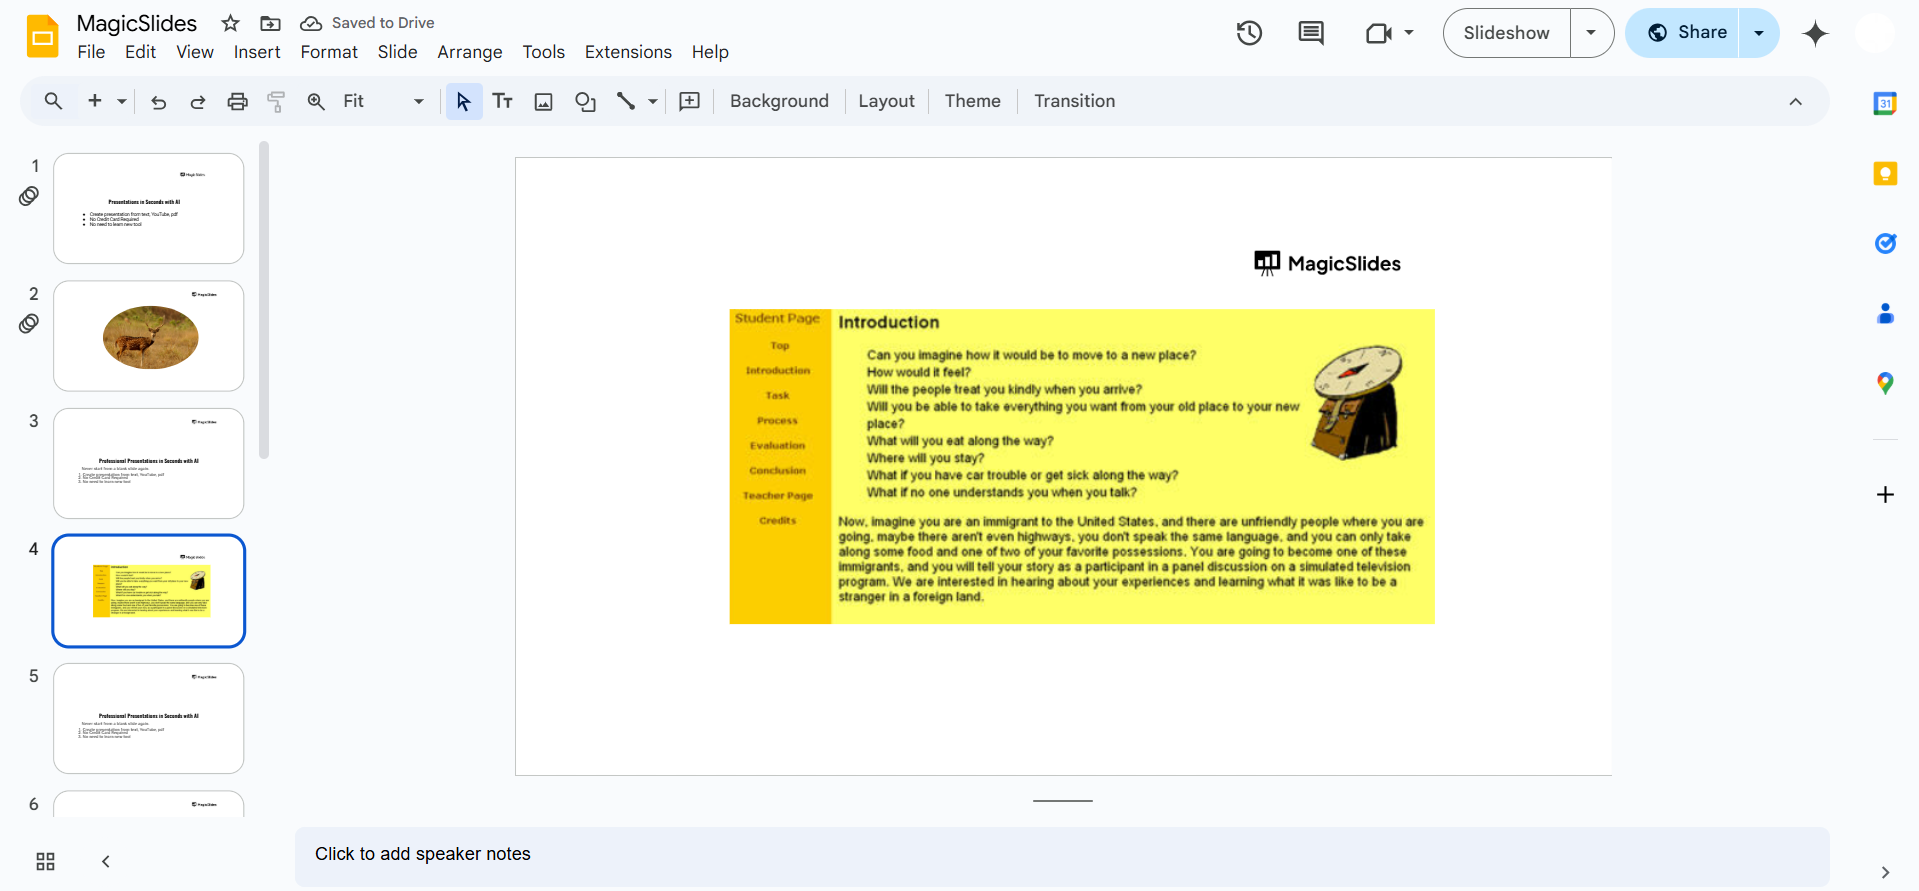This screenshot has height=891, width=1919.
Task: Get add-ons with side panel plus
Action: 1885,495
